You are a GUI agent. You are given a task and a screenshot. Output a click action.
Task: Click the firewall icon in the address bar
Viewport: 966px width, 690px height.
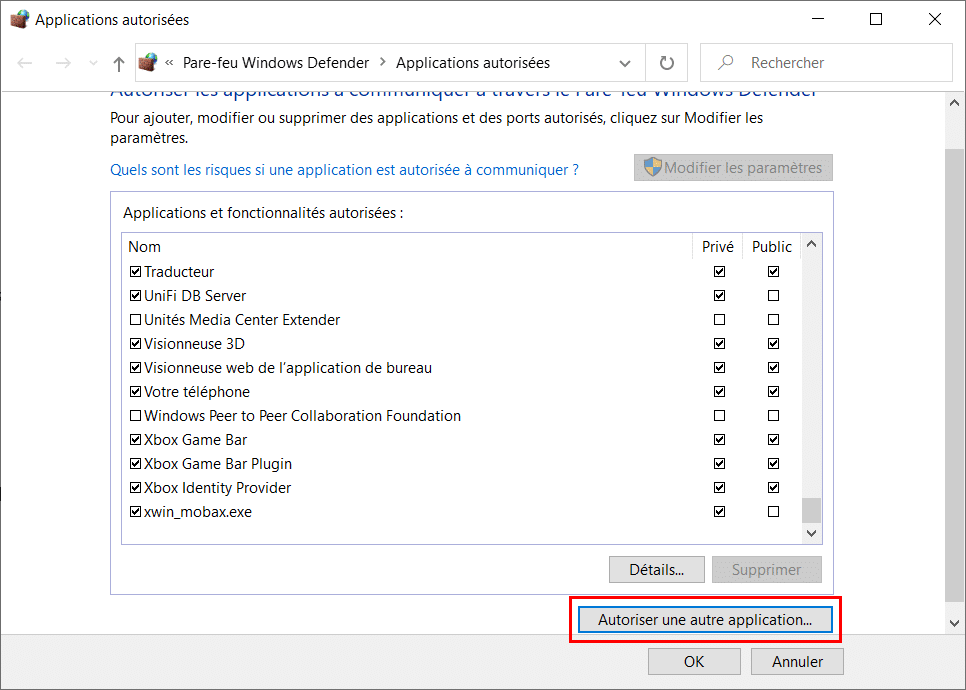pos(148,62)
